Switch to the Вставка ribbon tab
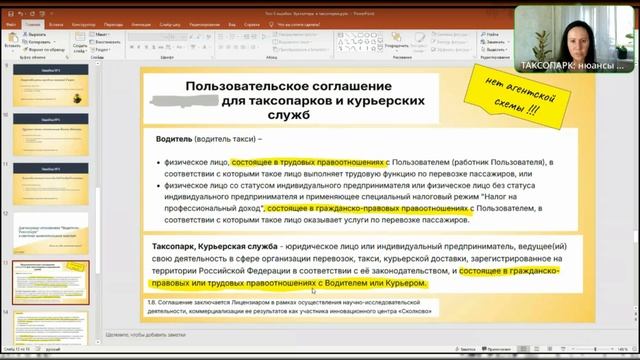The width and height of the screenshot is (640, 360). (56, 25)
